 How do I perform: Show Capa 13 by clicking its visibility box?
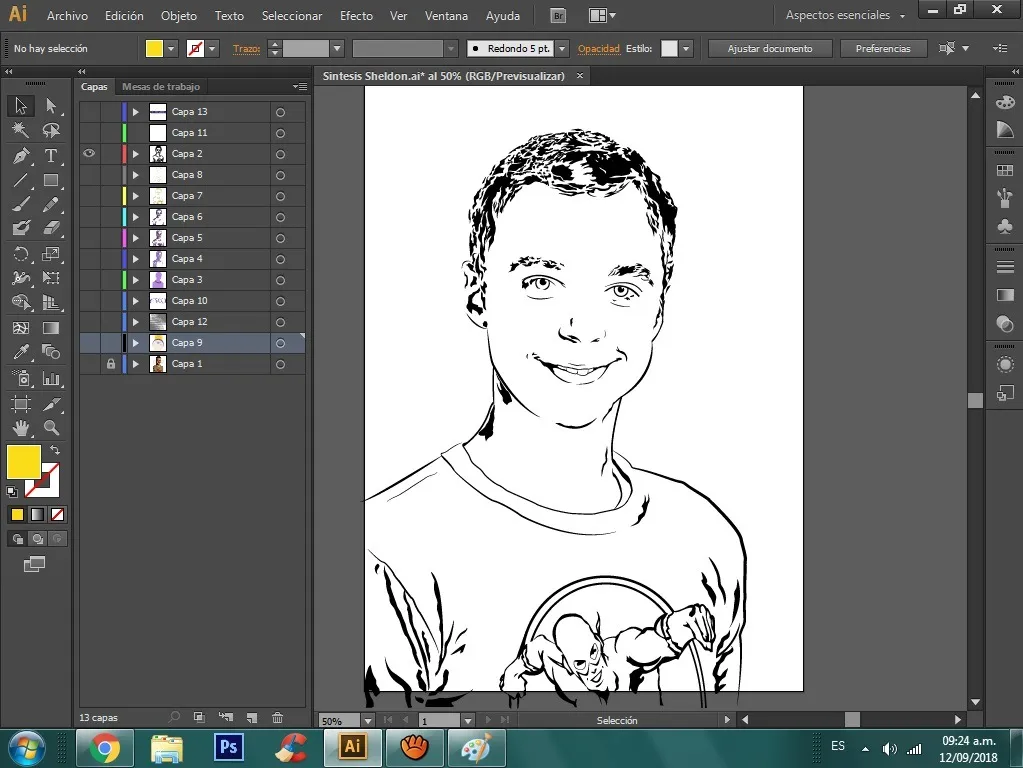coord(89,112)
